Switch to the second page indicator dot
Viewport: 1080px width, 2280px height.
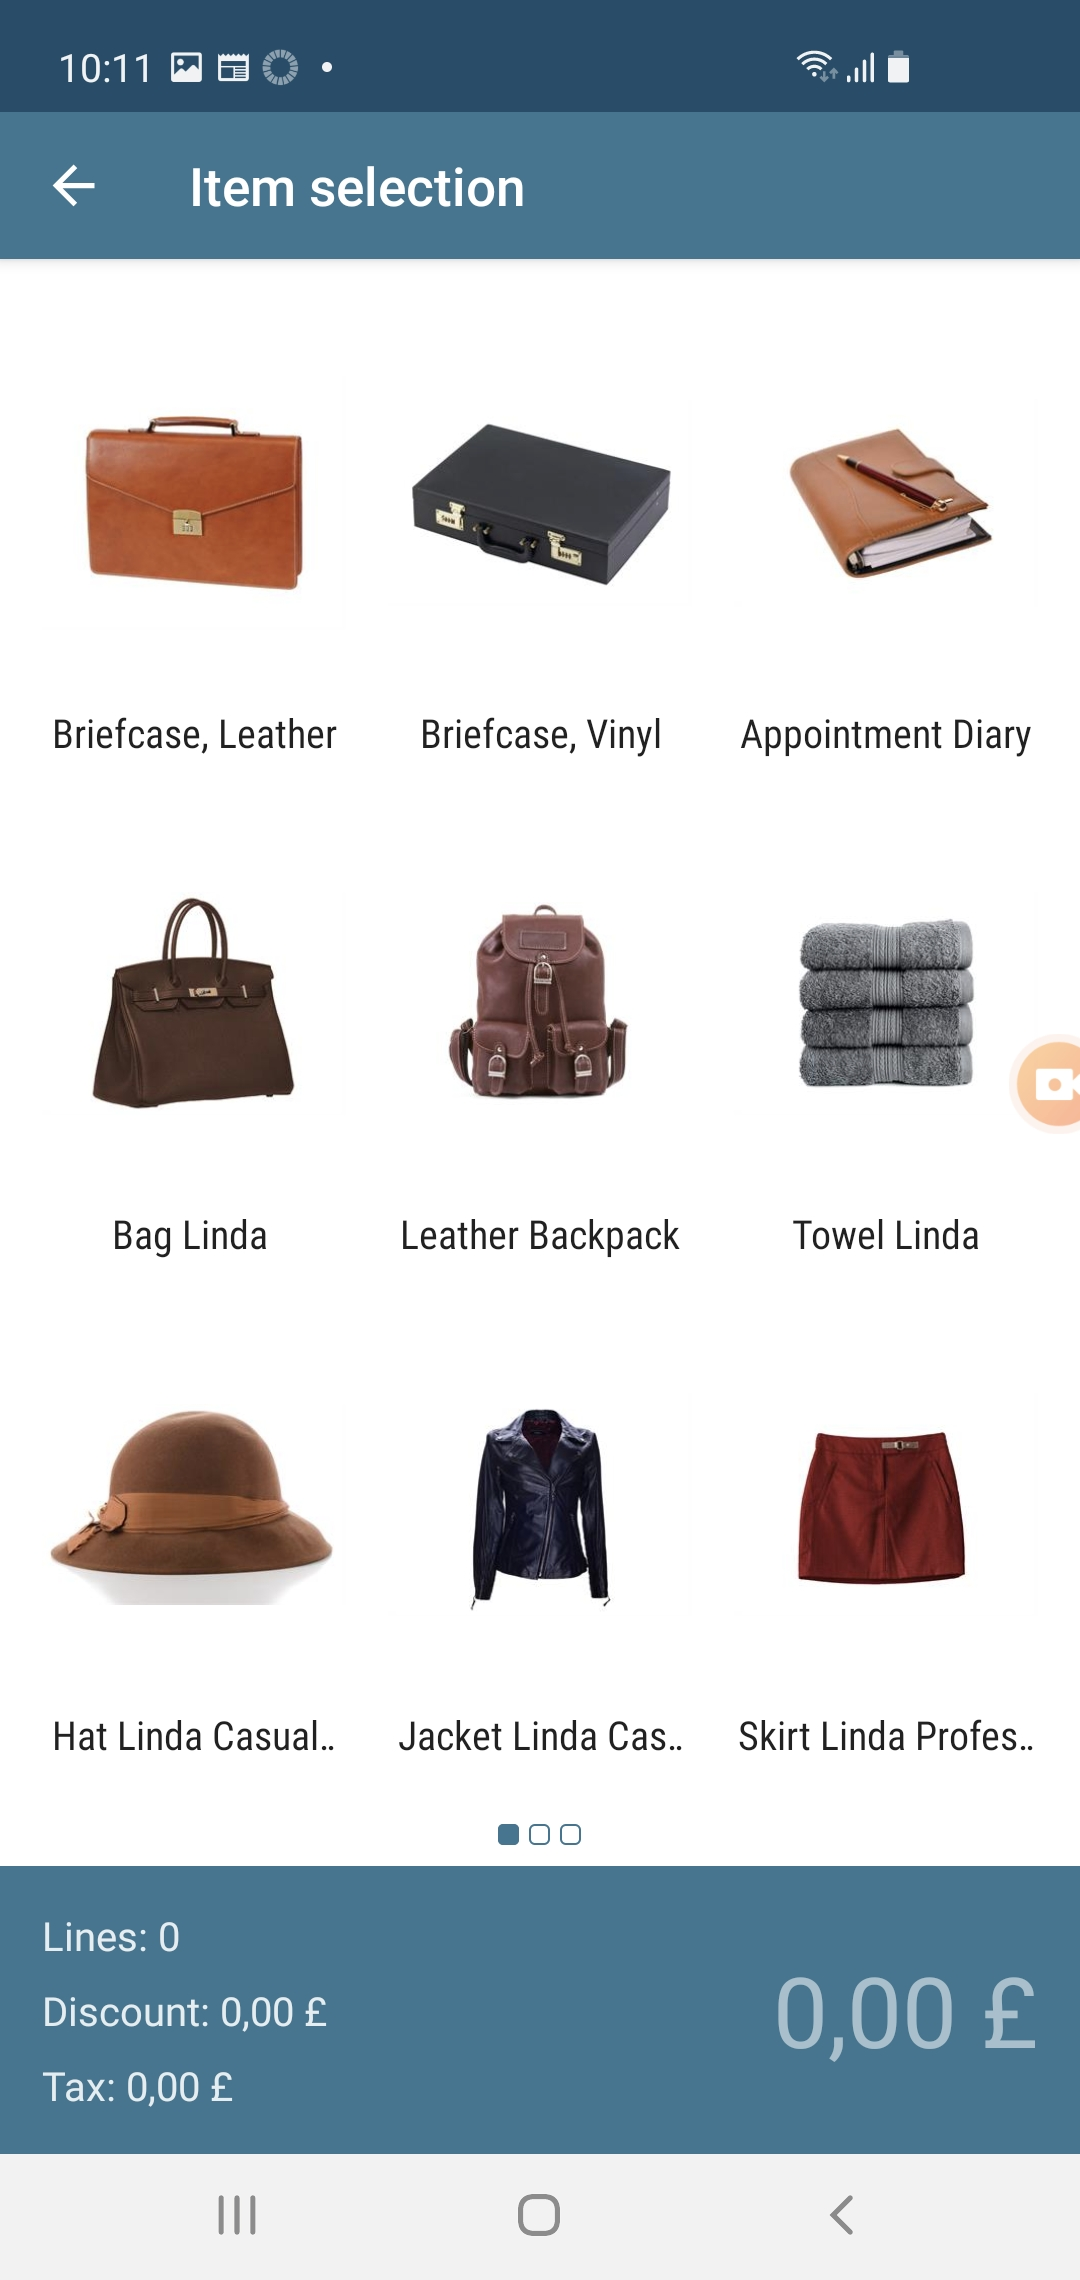pos(539,1834)
